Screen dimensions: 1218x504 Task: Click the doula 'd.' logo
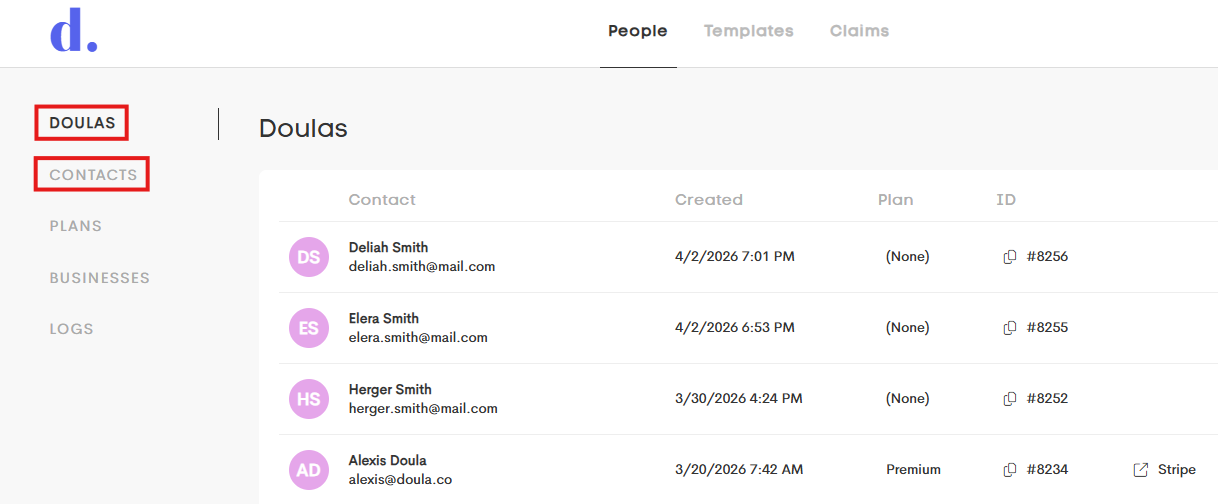point(73,33)
